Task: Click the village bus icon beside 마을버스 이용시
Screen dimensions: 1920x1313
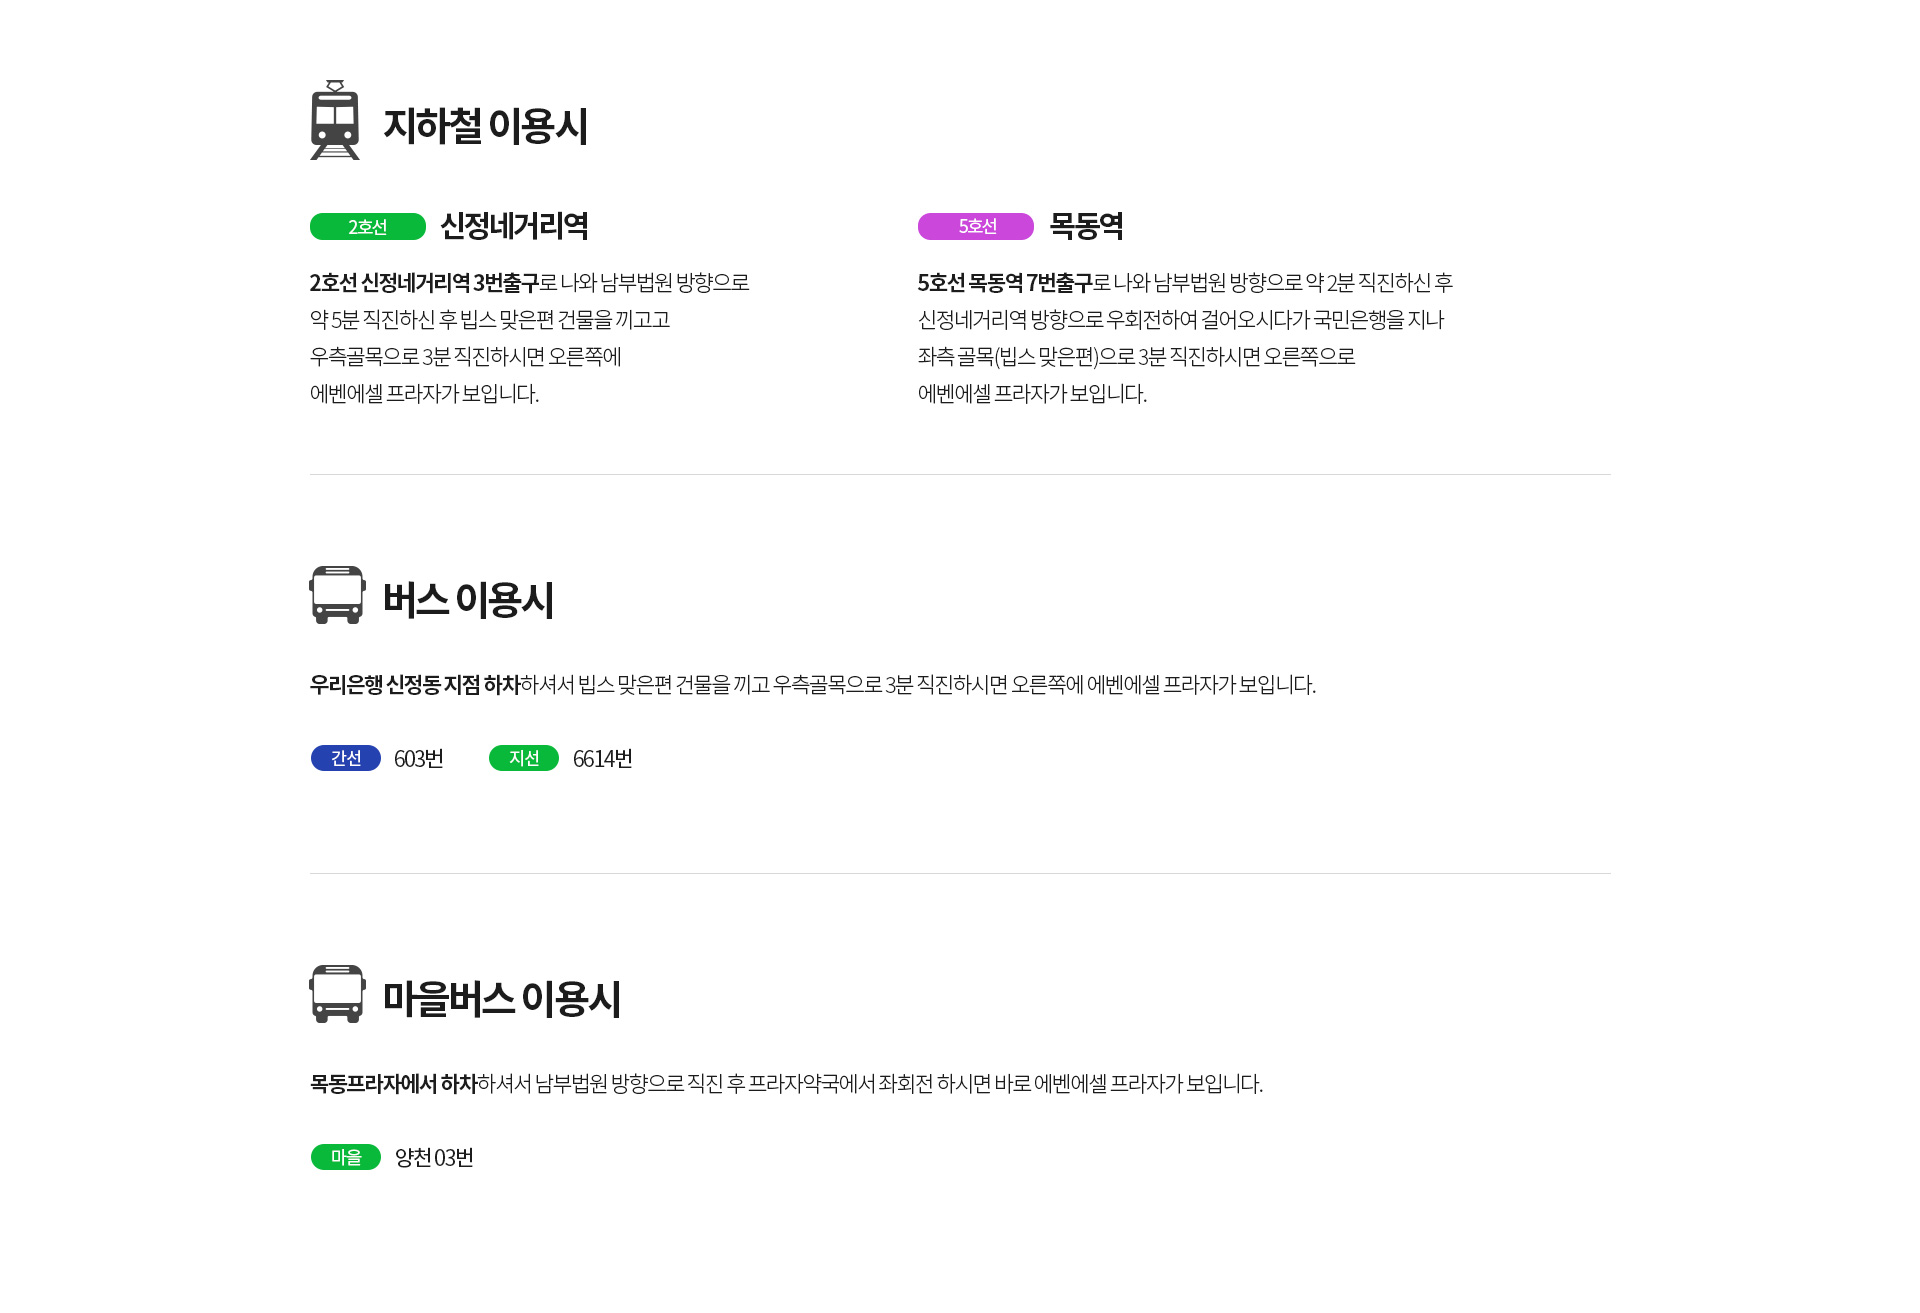Action: pyautogui.click(x=337, y=994)
